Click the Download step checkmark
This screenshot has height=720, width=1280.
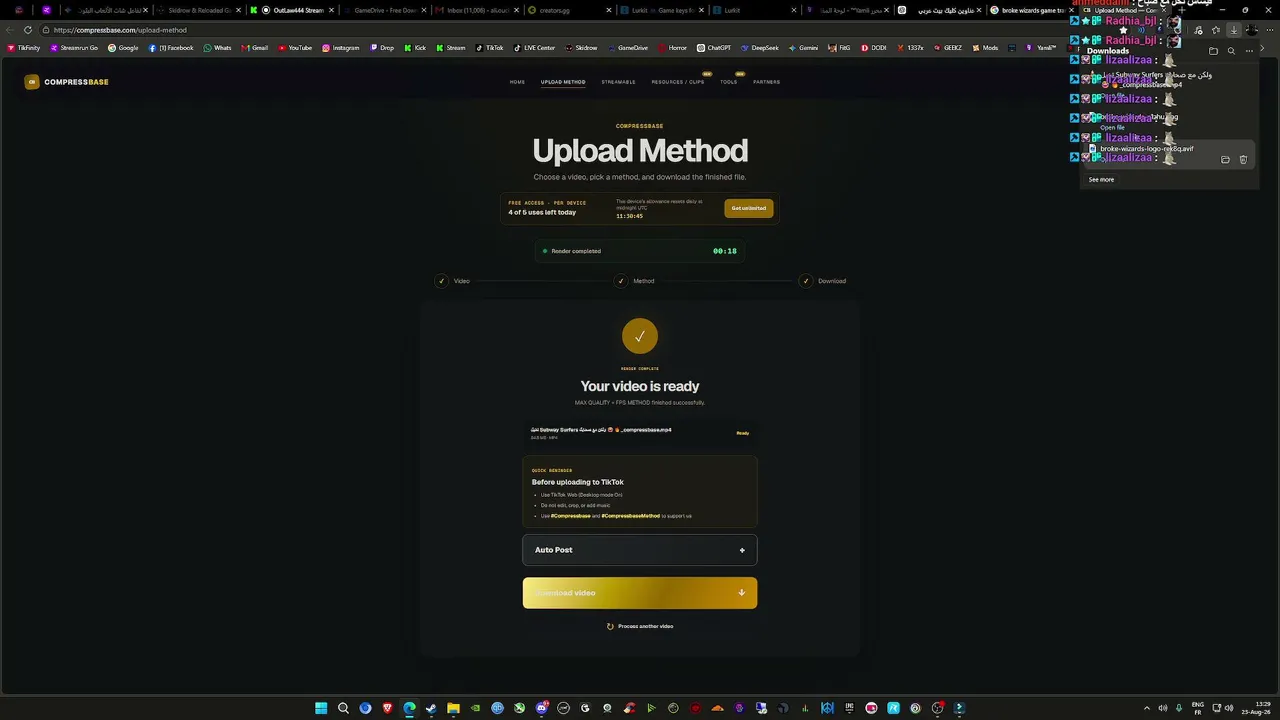point(805,281)
